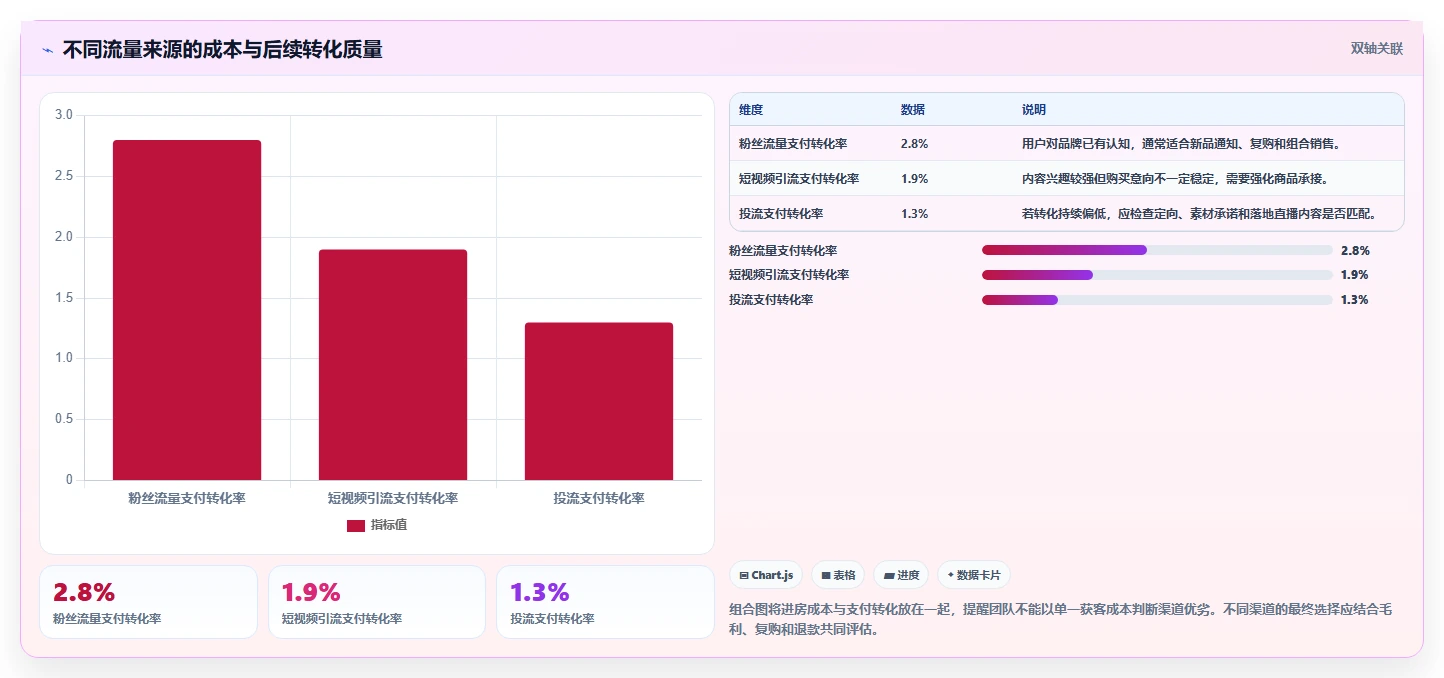Click the 说明 table column header

pyautogui.click(x=1034, y=109)
